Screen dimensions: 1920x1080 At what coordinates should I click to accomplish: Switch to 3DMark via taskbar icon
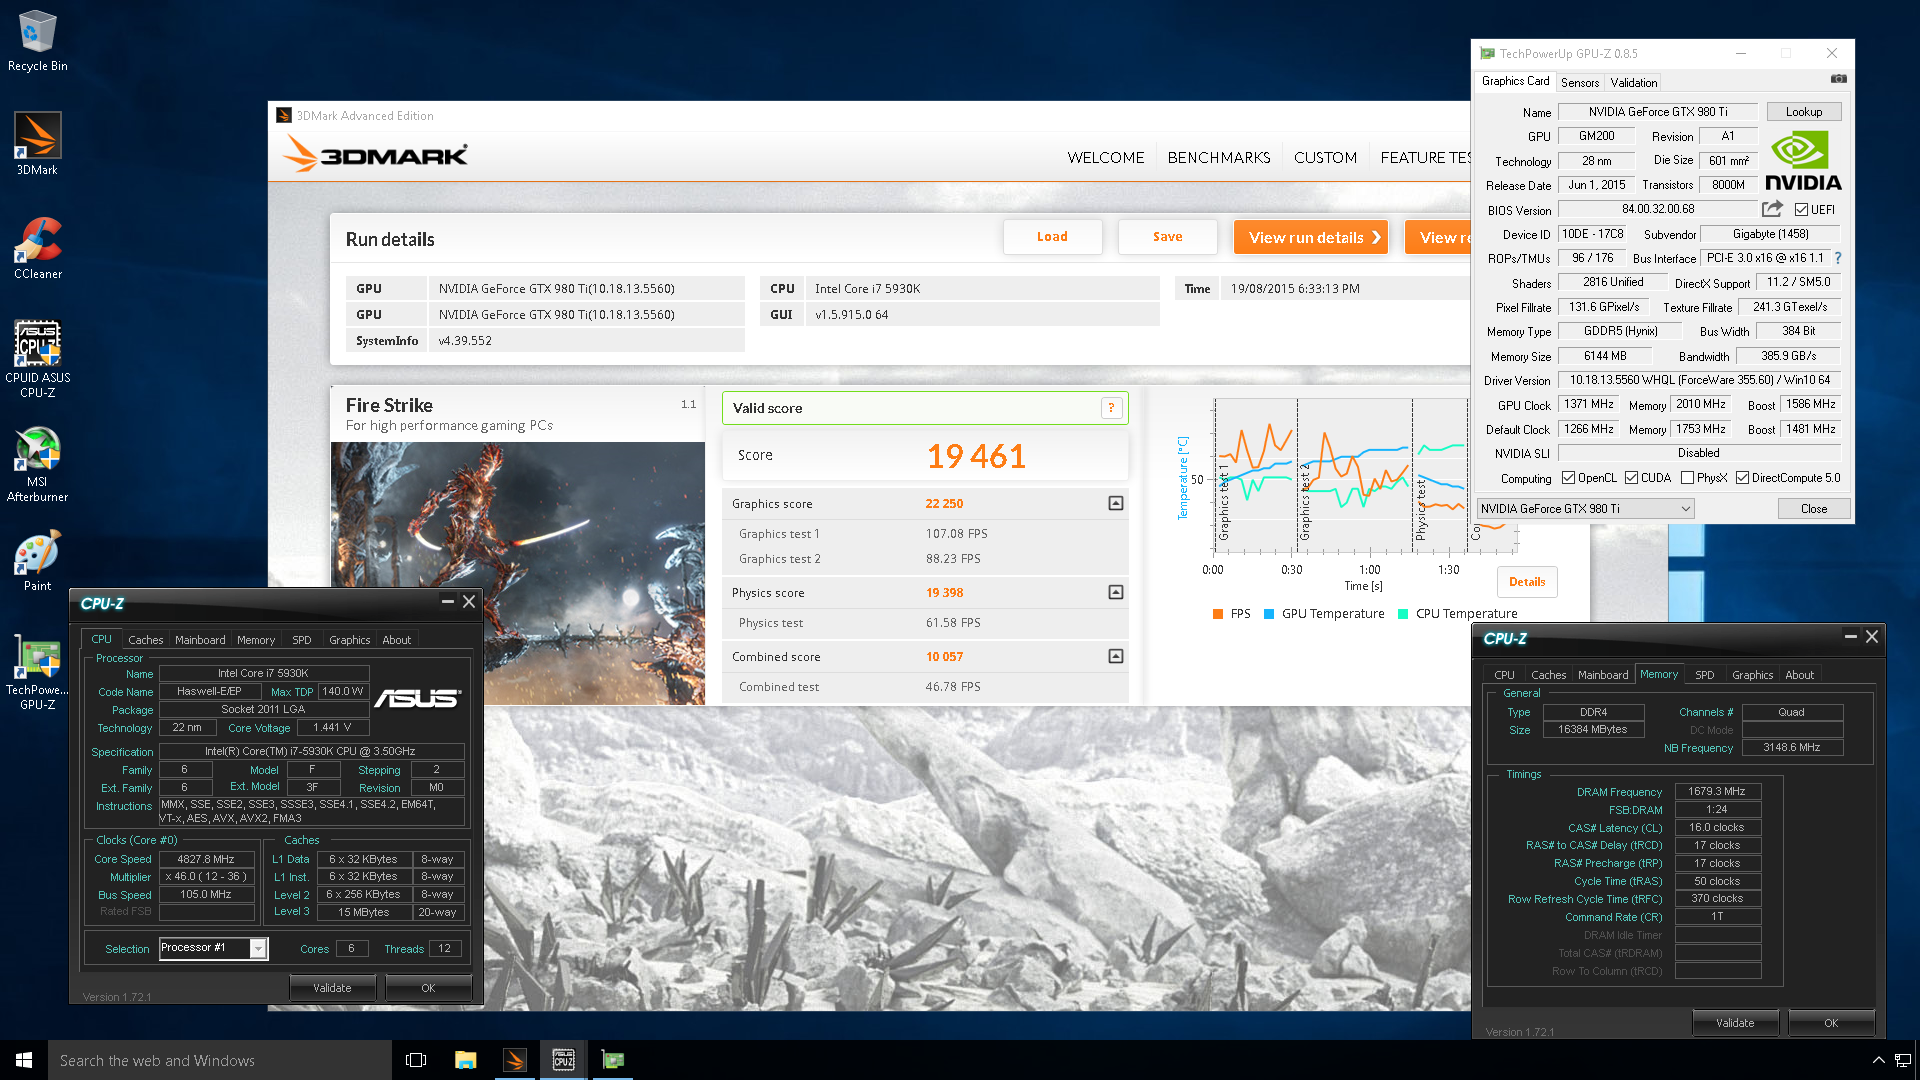(x=514, y=1060)
